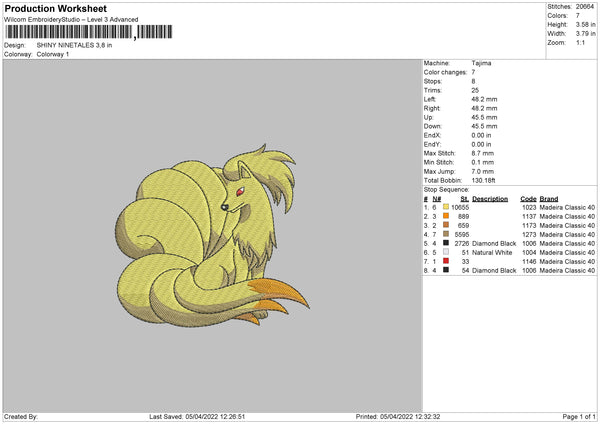The width and height of the screenshot is (600, 424).
Task: Click the Stops value 8
Action: click(x=473, y=81)
